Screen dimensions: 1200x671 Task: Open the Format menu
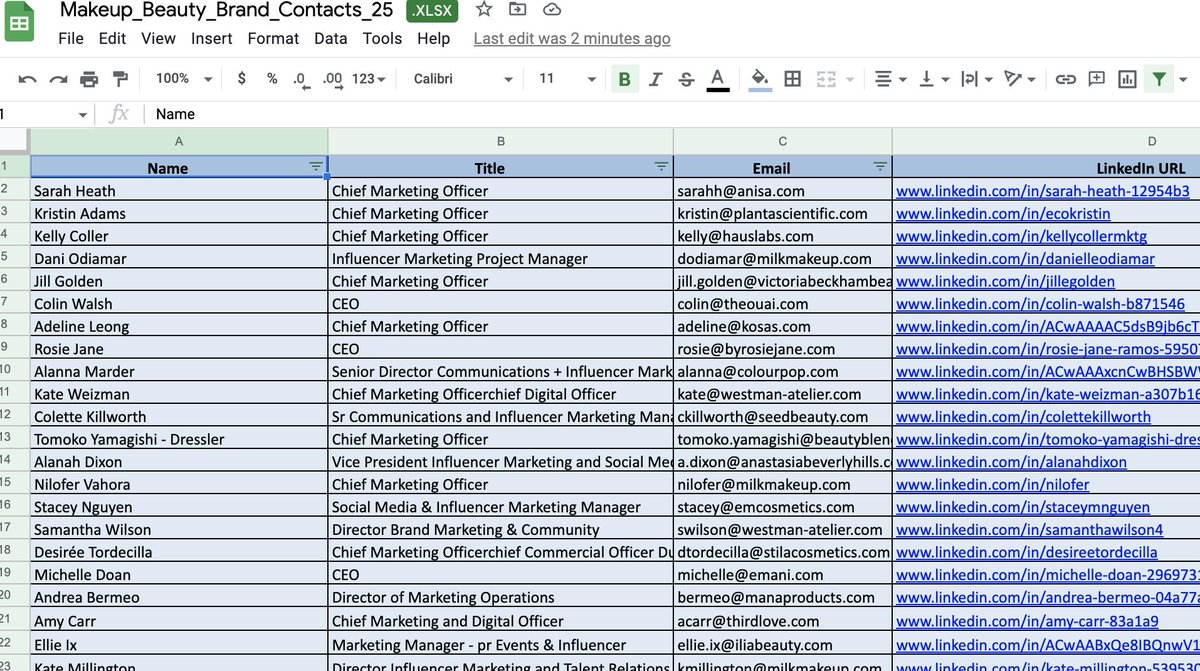point(273,39)
